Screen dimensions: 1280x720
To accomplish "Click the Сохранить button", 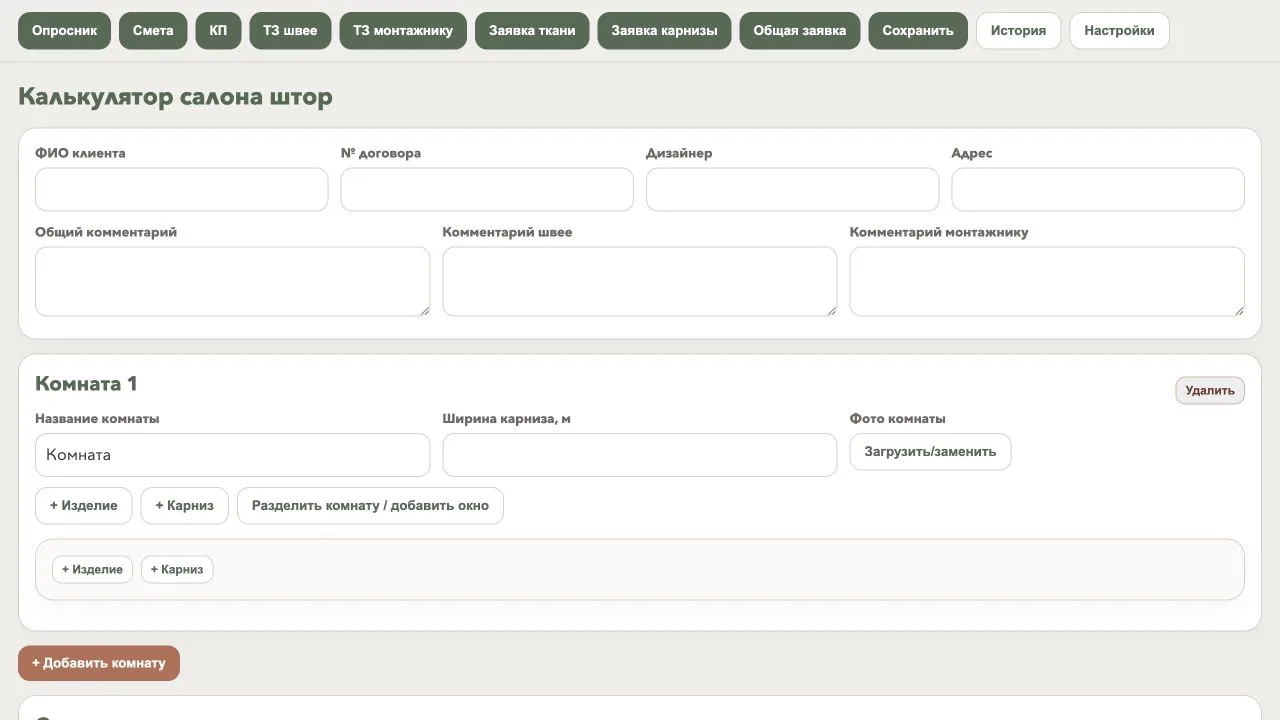I will coord(918,30).
